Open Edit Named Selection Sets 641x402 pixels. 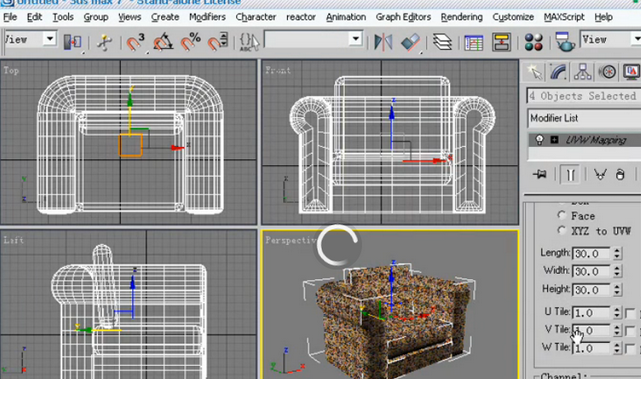[249, 42]
